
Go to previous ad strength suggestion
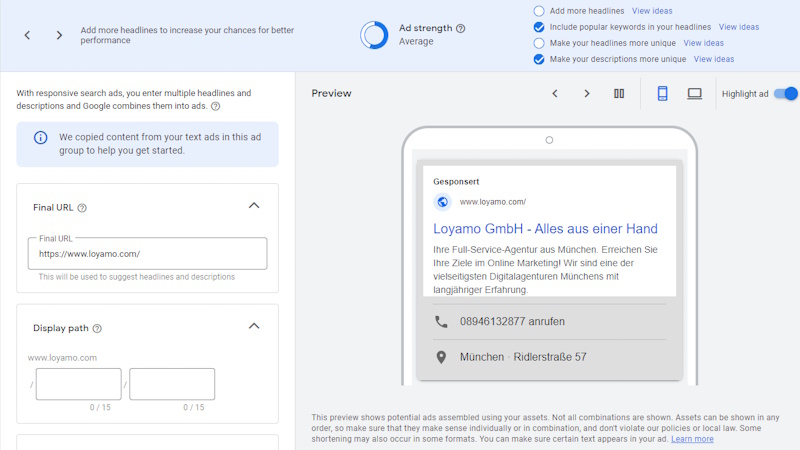(28, 35)
